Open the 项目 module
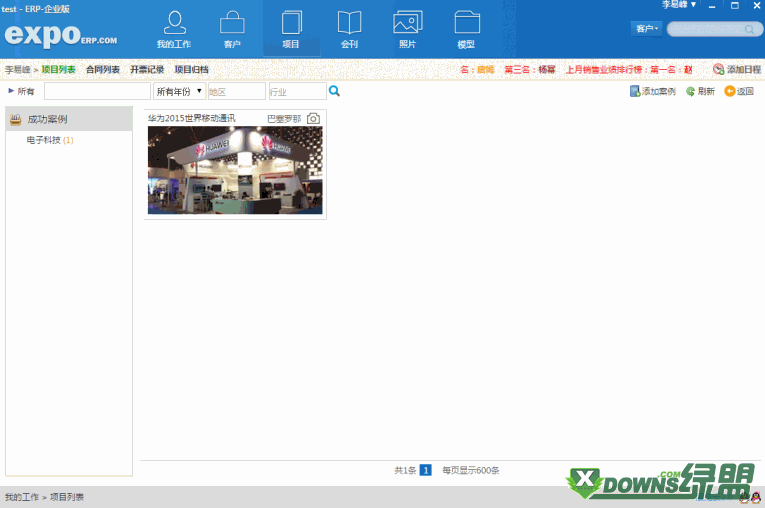The height and width of the screenshot is (508, 765). pyautogui.click(x=291, y=30)
